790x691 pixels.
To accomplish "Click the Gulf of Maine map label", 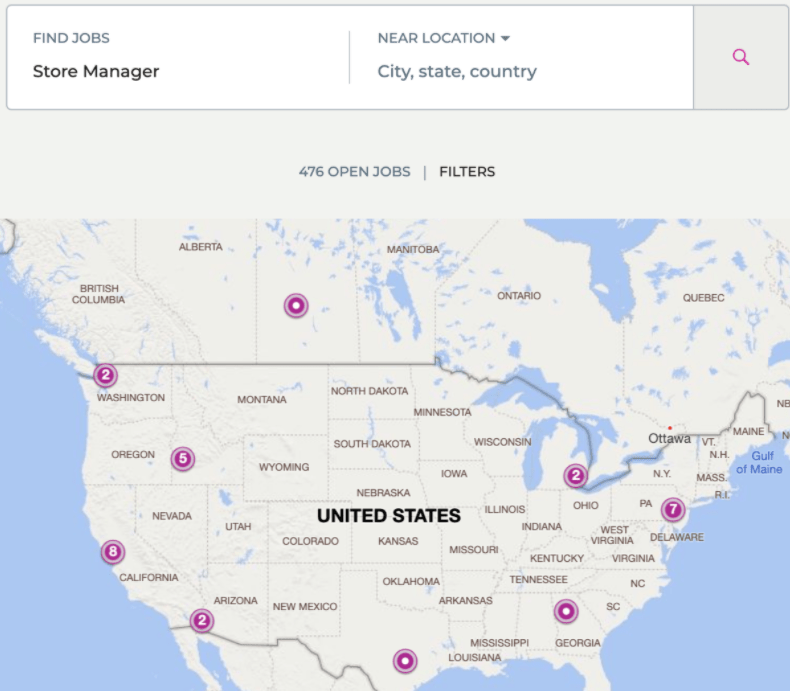I will 759,462.
